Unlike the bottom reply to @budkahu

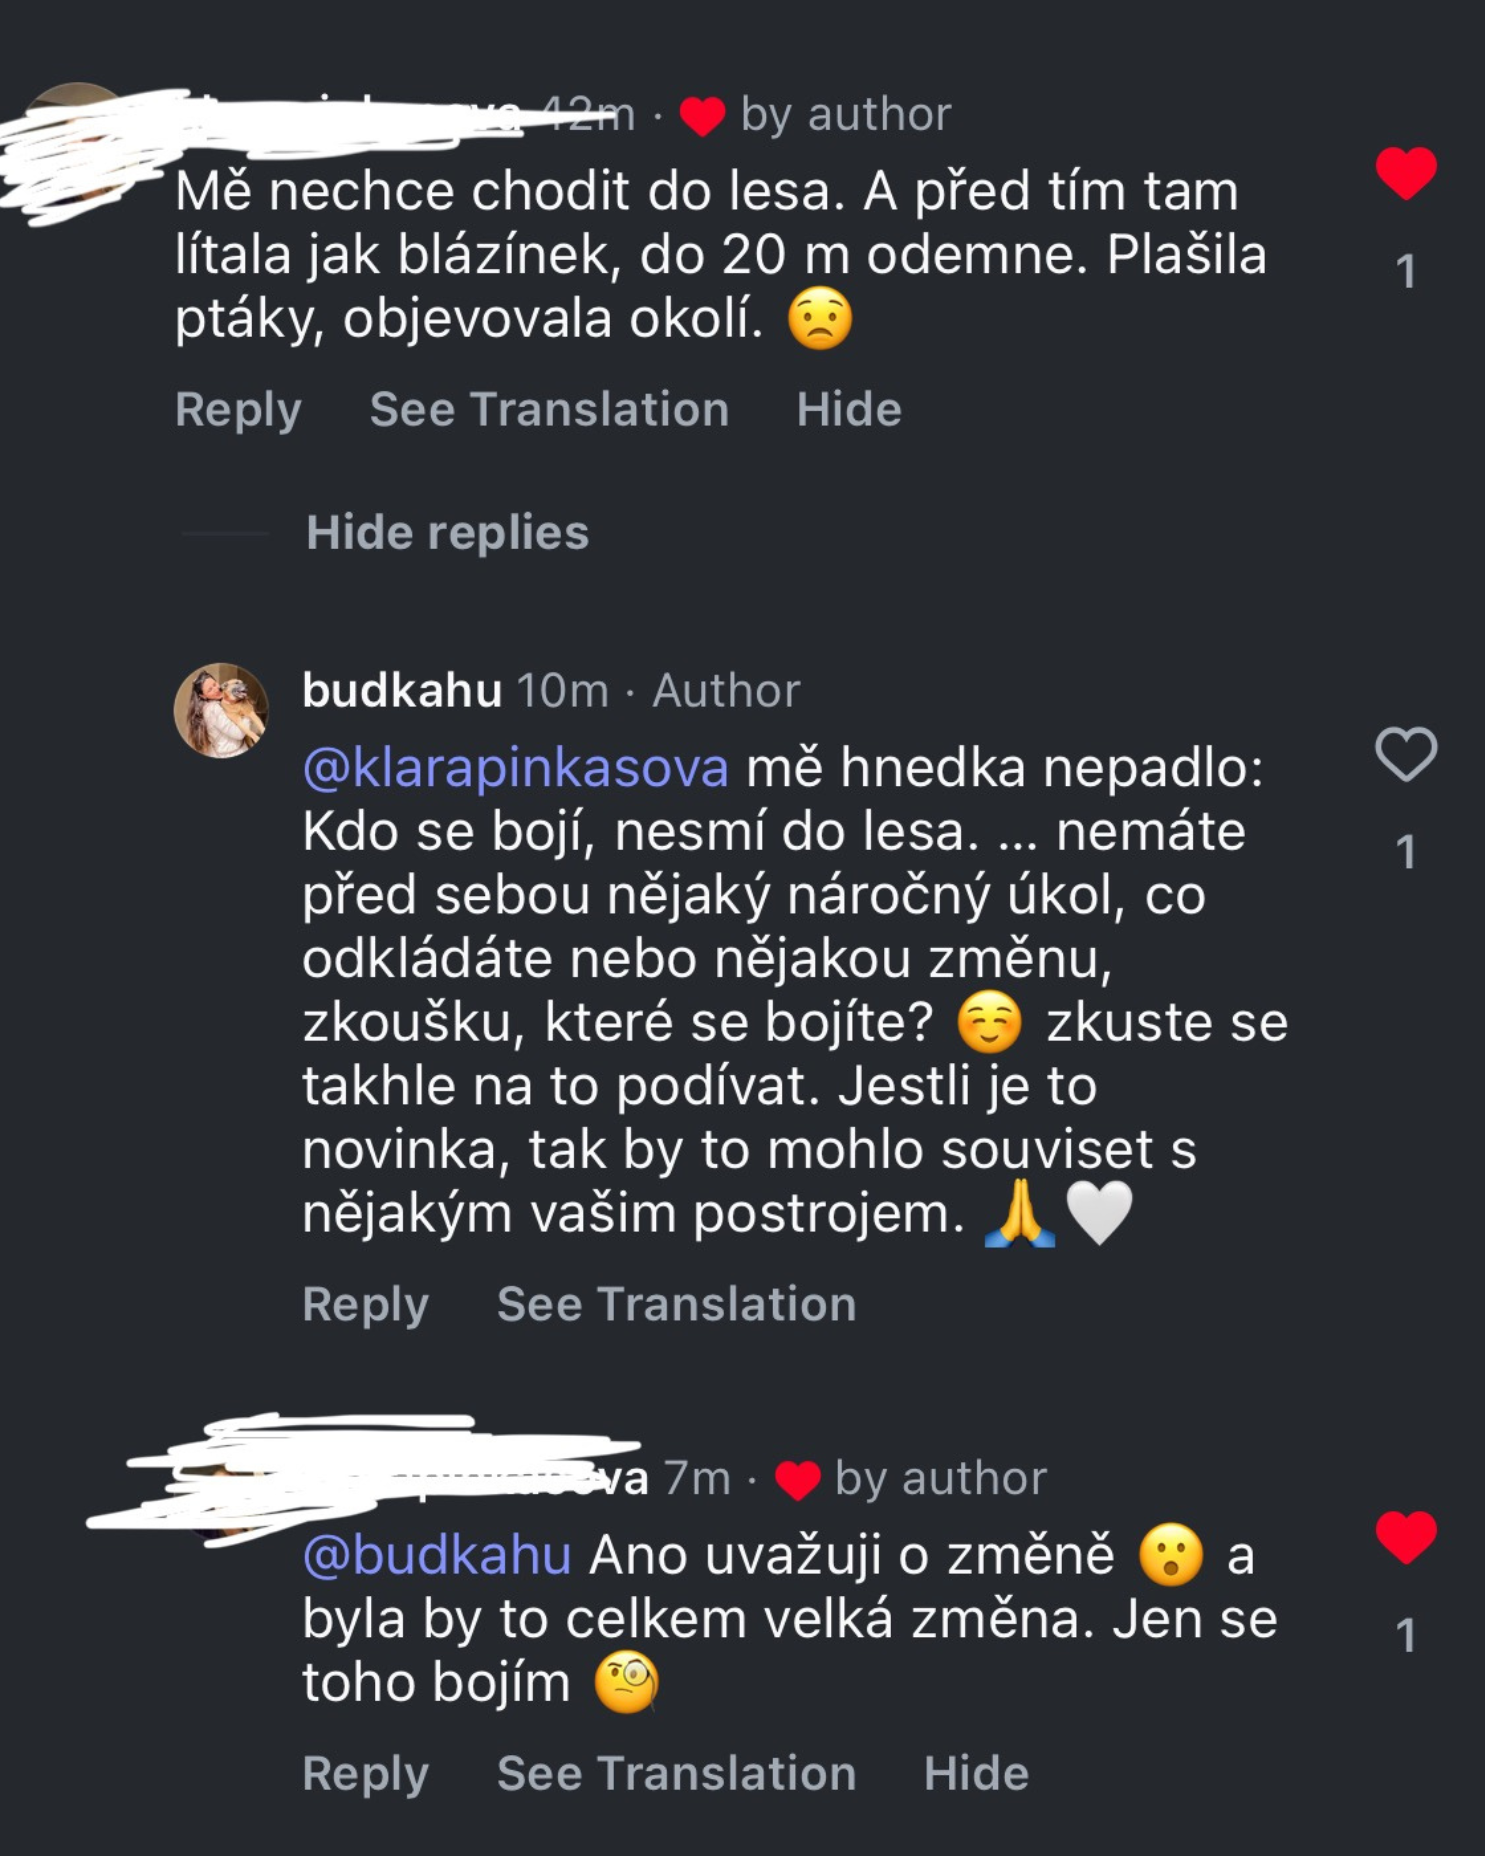[1405, 1536]
